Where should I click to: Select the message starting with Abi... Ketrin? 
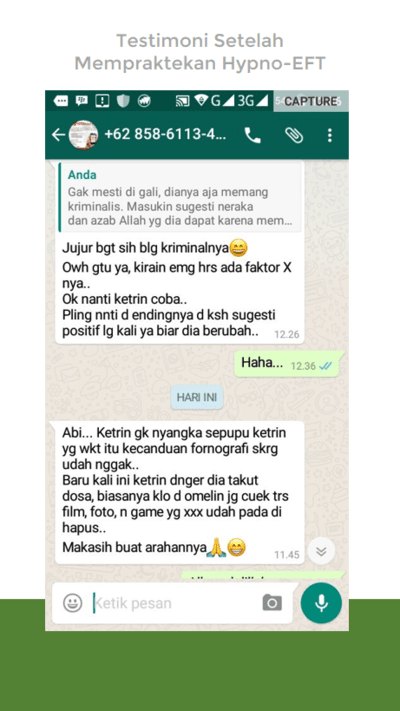click(177, 492)
